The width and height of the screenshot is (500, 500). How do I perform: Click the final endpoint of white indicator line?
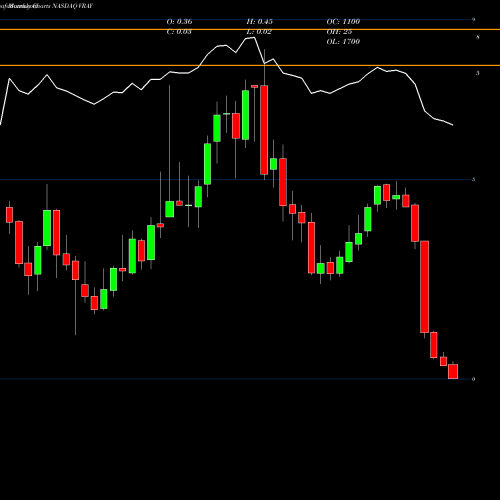[x=453, y=125]
